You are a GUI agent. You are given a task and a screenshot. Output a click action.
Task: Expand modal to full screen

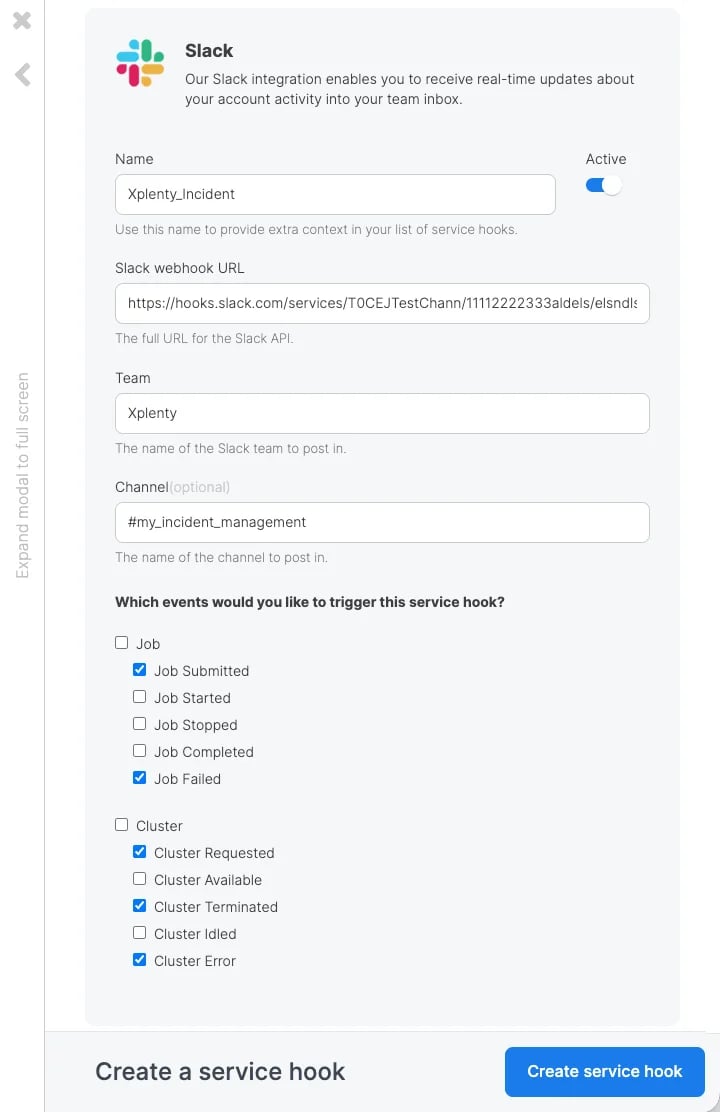(23, 475)
